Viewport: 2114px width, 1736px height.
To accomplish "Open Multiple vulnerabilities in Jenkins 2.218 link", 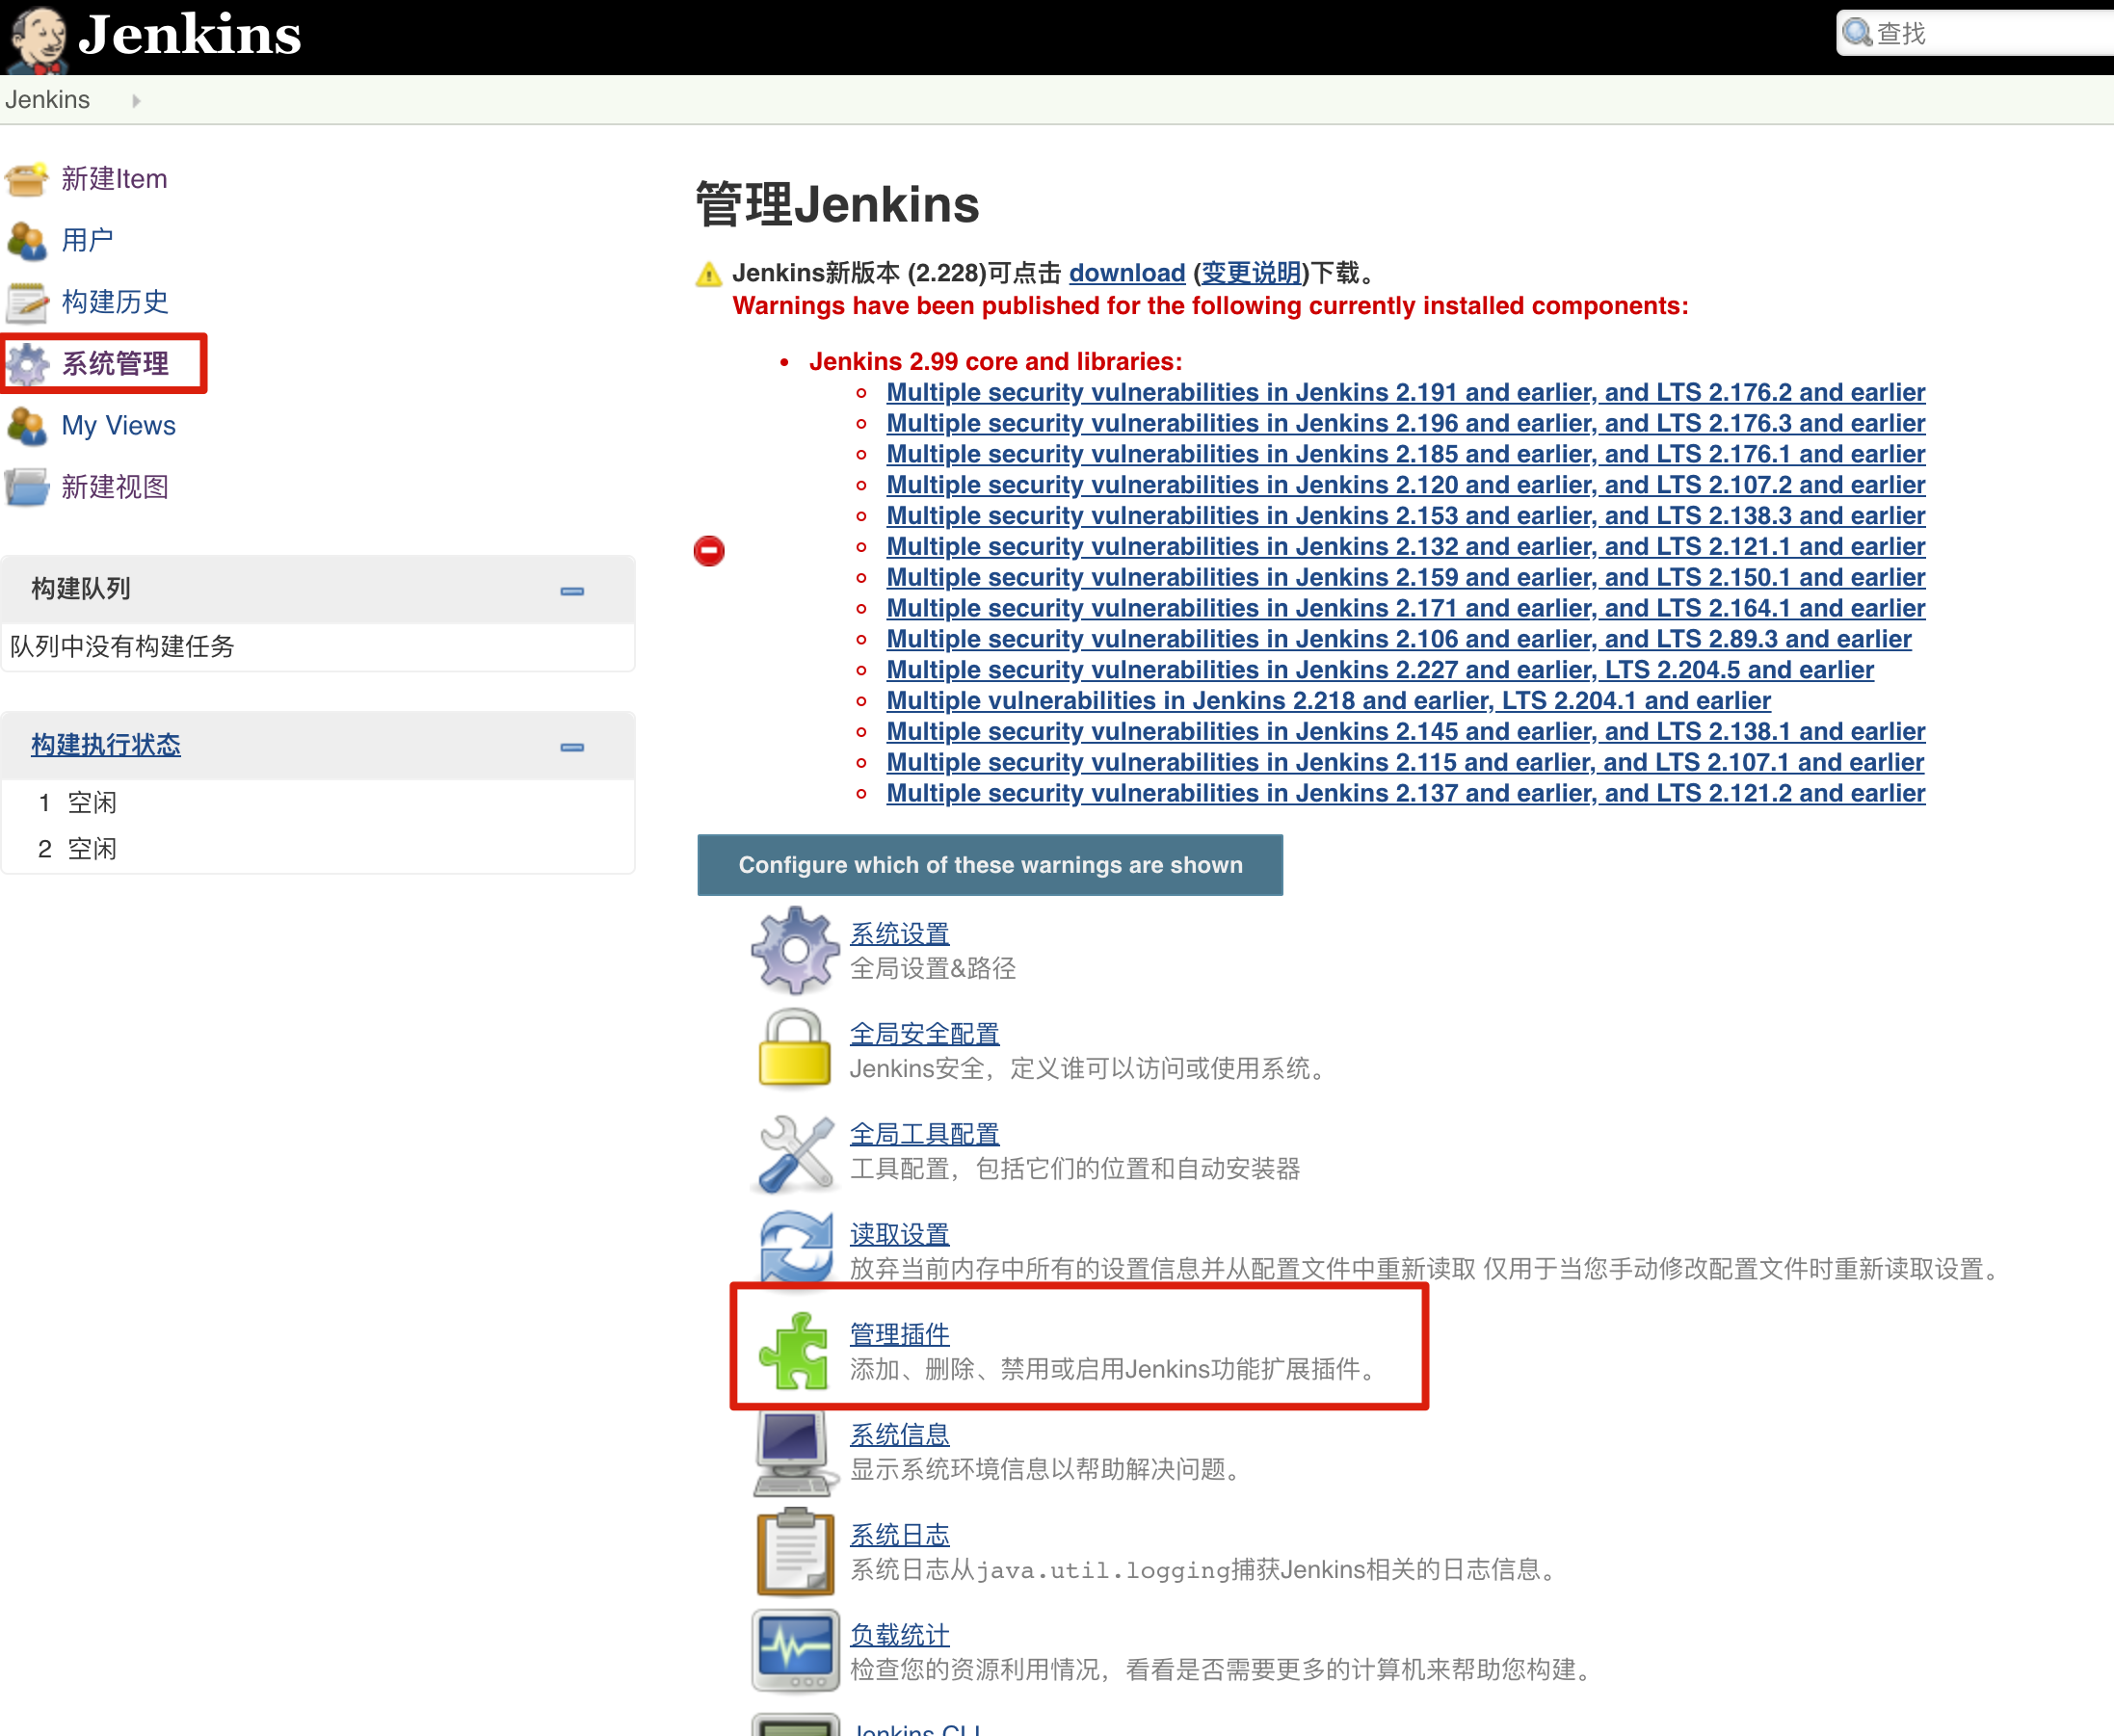I will [1328, 700].
